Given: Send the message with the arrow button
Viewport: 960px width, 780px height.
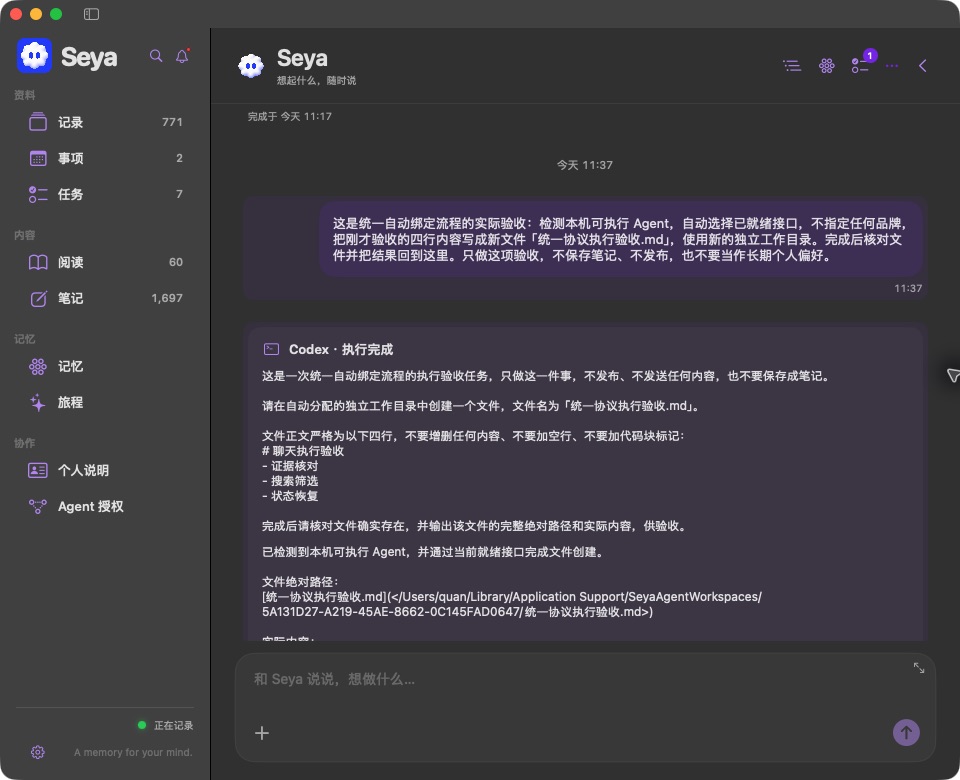Looking at the screenshot, I should pos(906,732).
